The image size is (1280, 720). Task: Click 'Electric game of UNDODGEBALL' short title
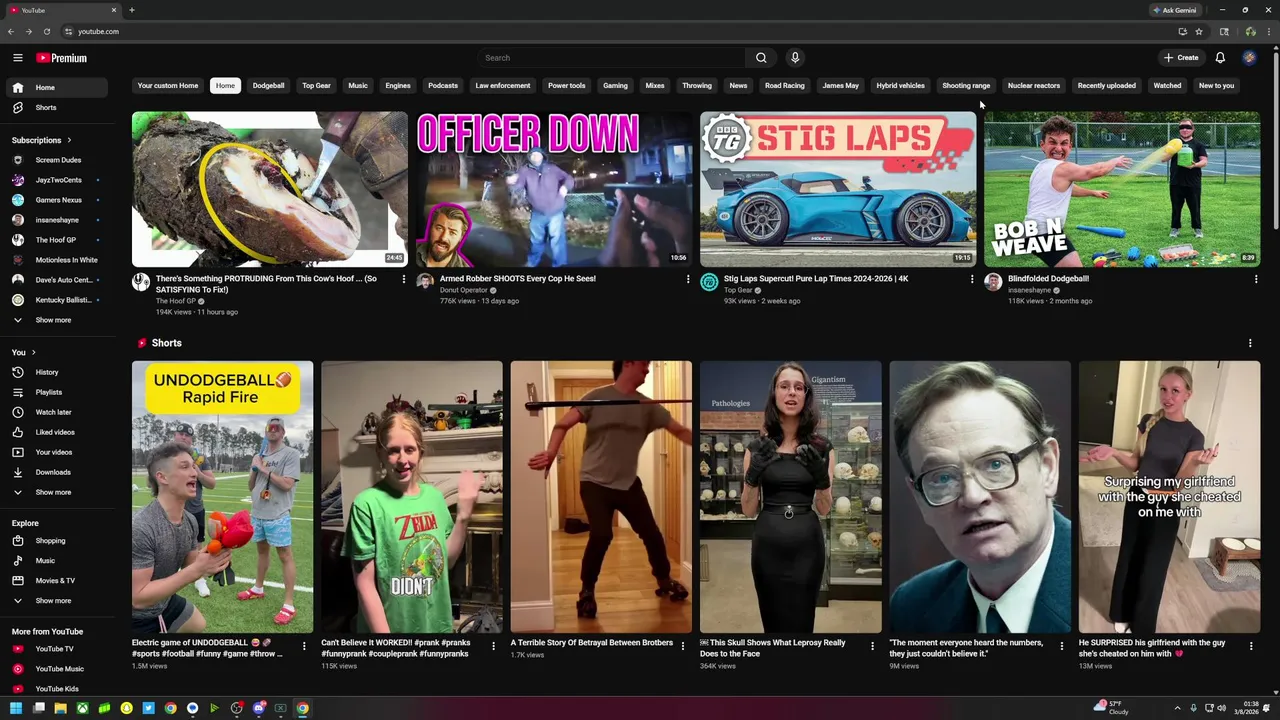click(208, 648)
